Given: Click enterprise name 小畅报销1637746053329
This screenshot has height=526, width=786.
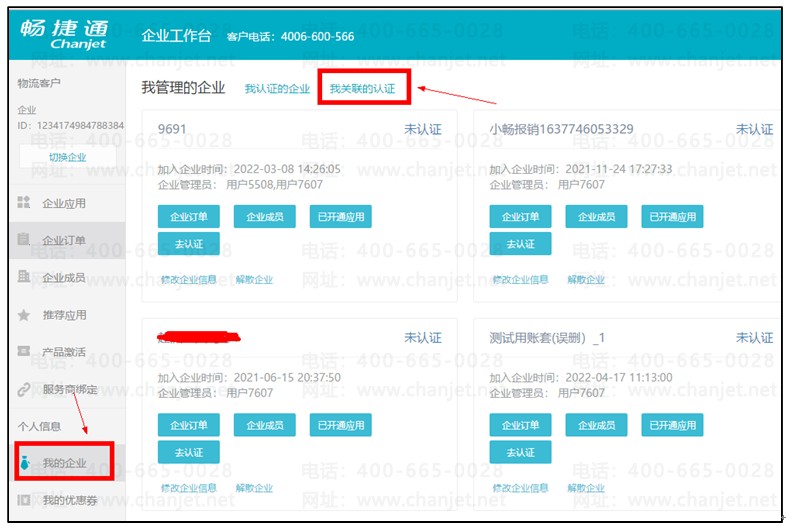Looking at the screenshot, I should [x=561, y=129].
